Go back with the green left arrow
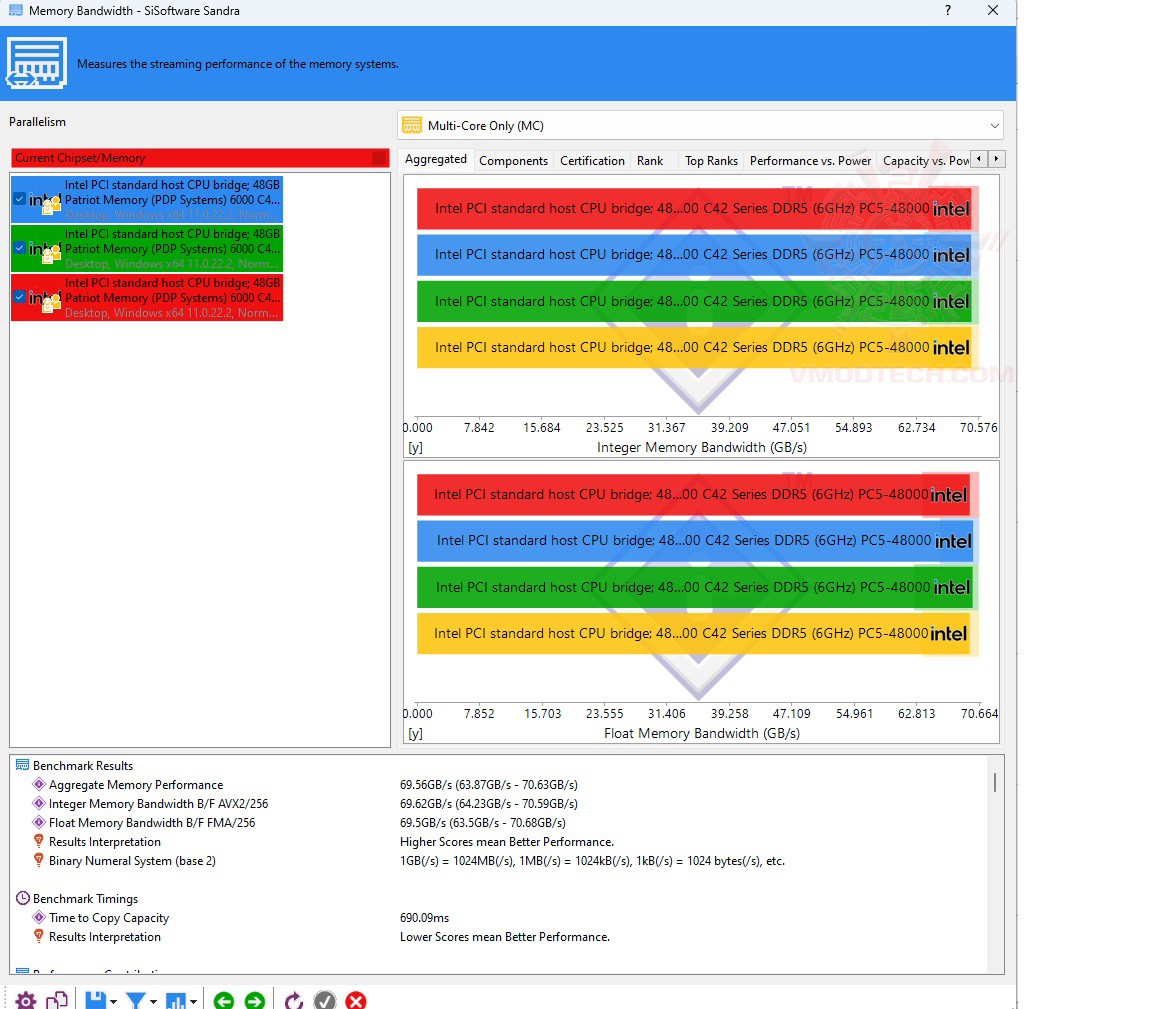 coord(224,1000)
